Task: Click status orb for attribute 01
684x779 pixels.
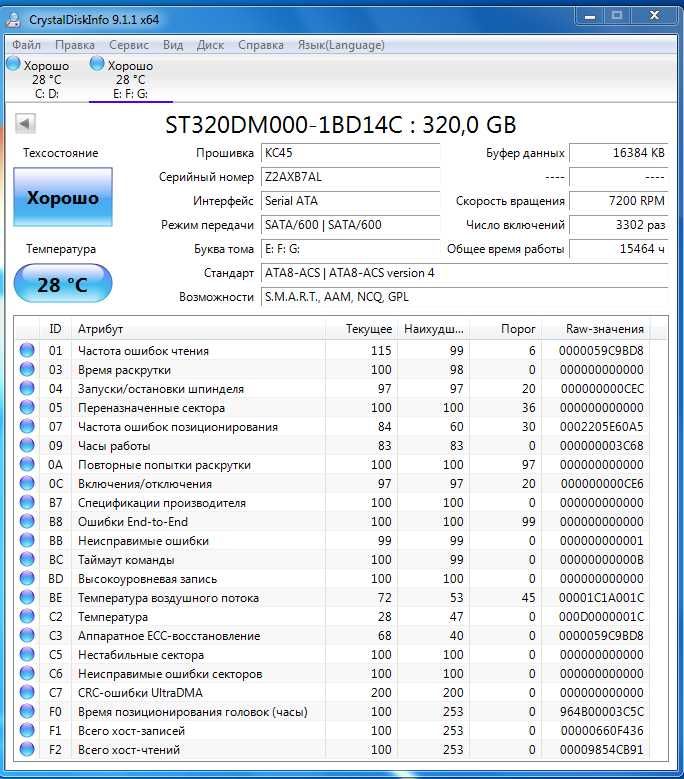Action: (x=27, y=350)
